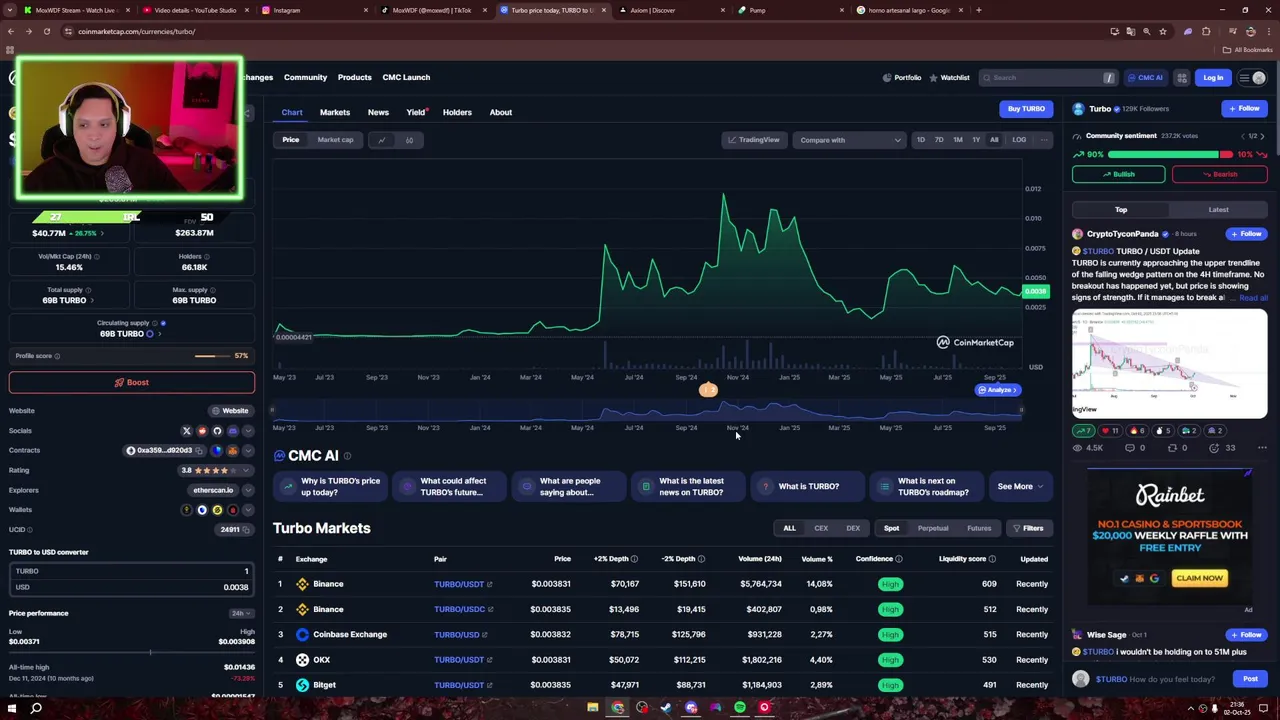Image resolution: width=1280 pixels, height=720 pixels.
Task: Select the CEX markets filter
Action: pyautogui.click(x=821, y=528)
